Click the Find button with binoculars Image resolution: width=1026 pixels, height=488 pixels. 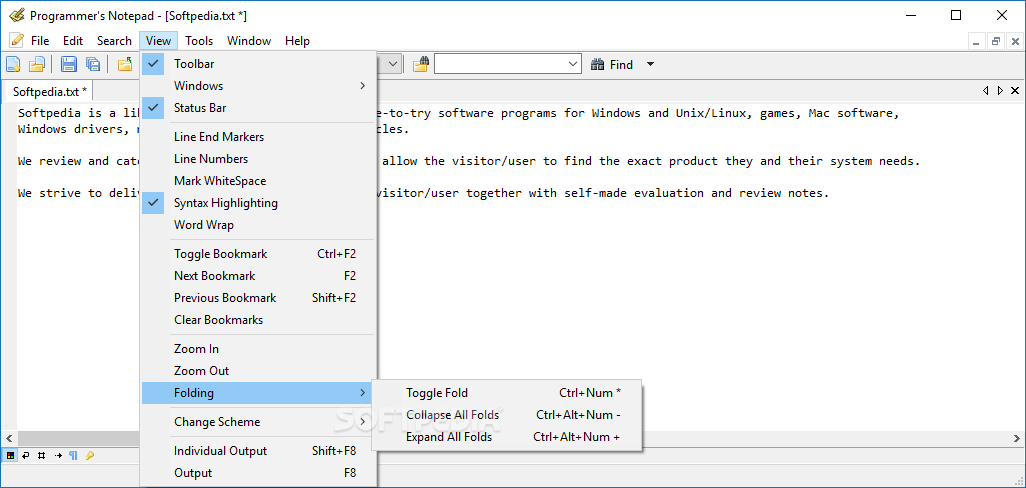[x=612, y=64]
